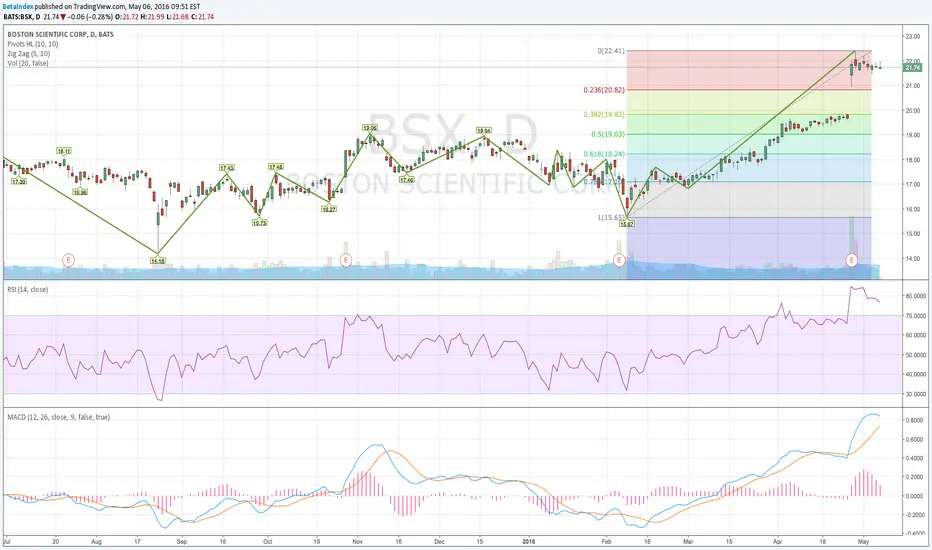Click the earnings E marker near Jul 20
Viewport: 932px width, 550px height.
click(x=69, y=260)
